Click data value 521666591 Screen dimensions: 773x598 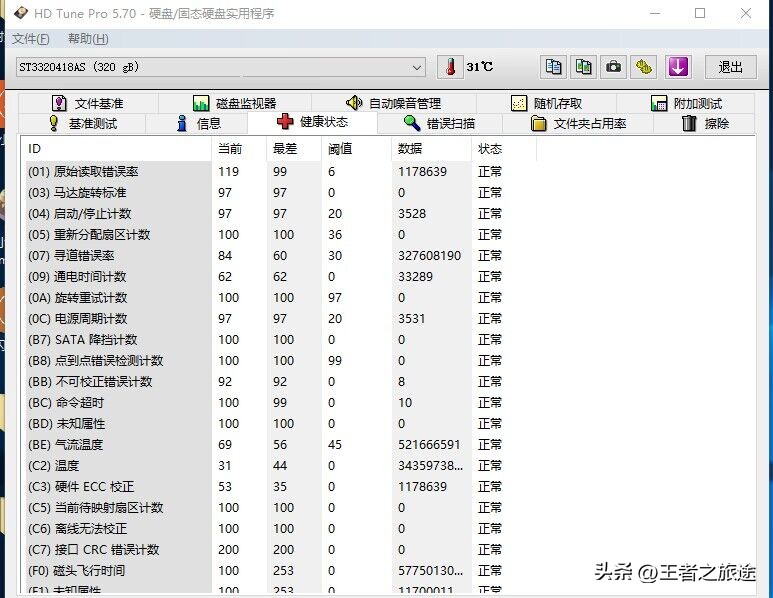coord(429,445)
